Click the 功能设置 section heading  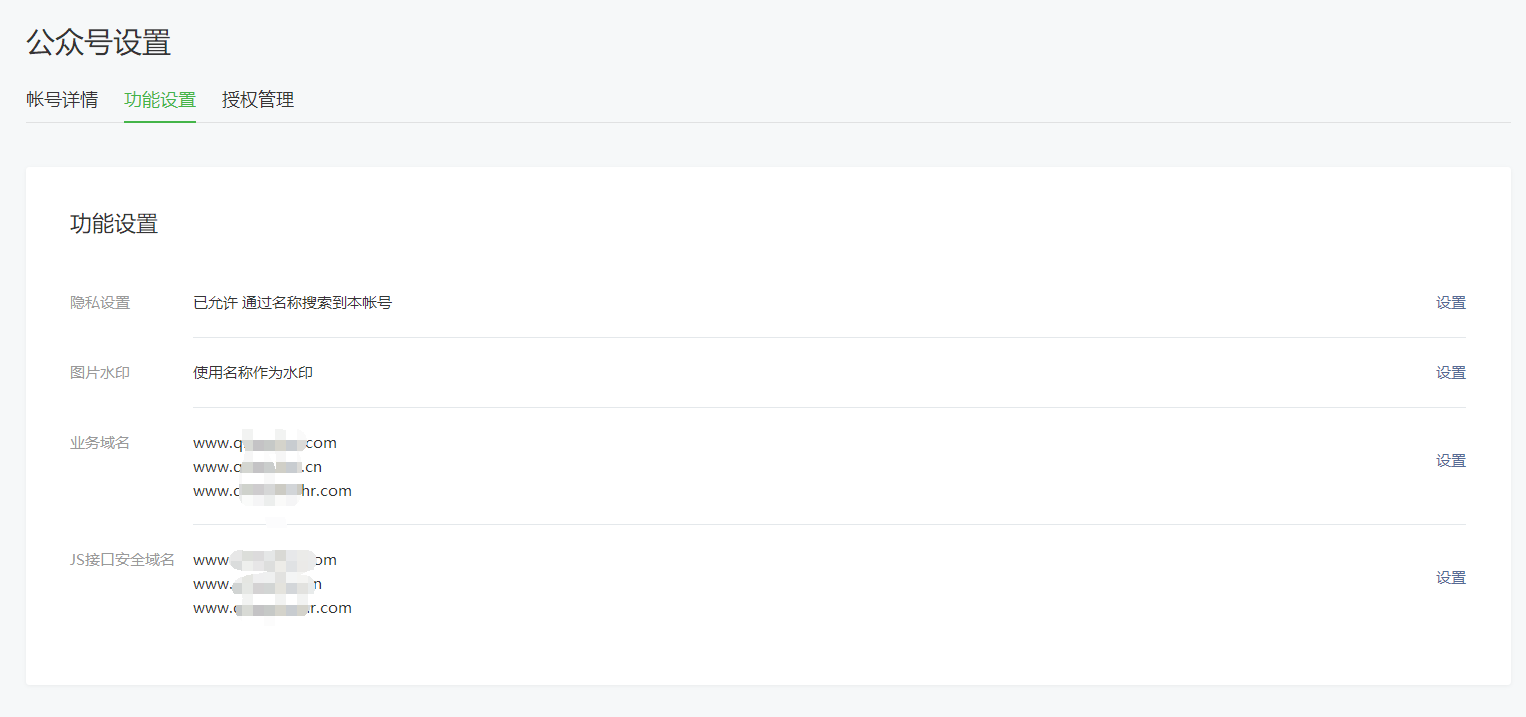[x=114, y=224]
